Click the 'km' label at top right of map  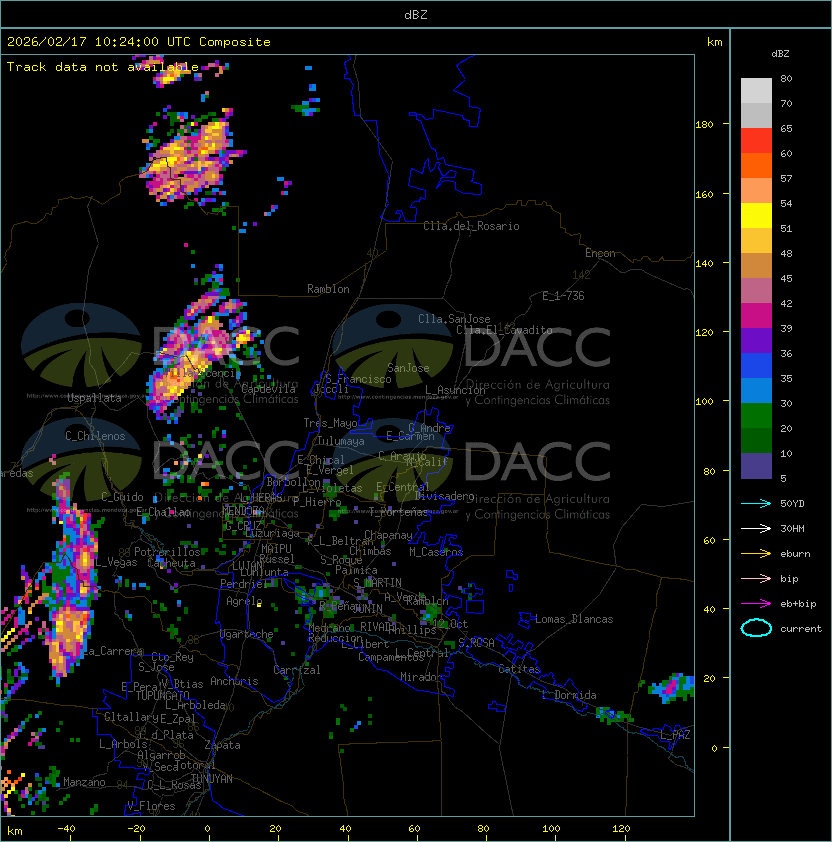tap(714, 42)
